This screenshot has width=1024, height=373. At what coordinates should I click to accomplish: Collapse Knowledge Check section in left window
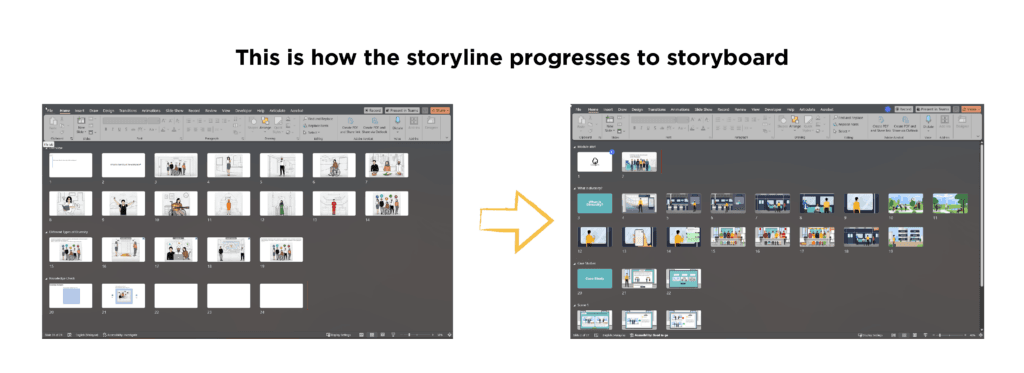click(46, 278)
